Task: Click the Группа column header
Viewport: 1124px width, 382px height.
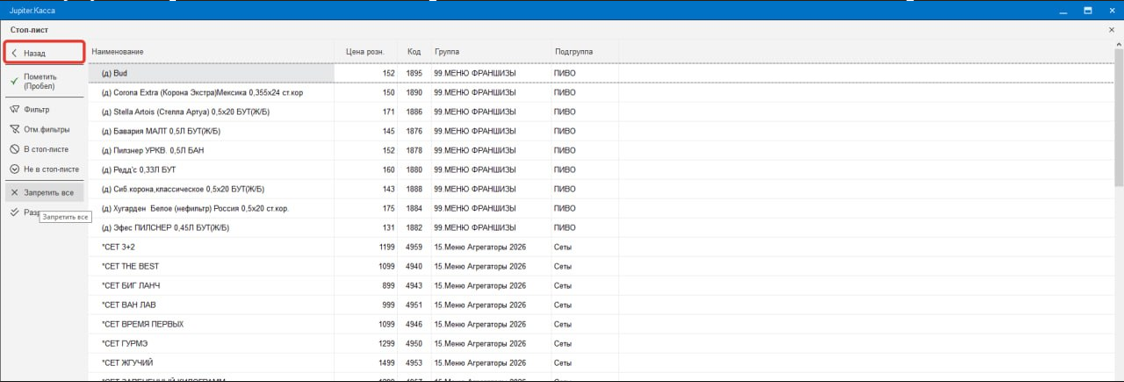Action: click(490, 52)
